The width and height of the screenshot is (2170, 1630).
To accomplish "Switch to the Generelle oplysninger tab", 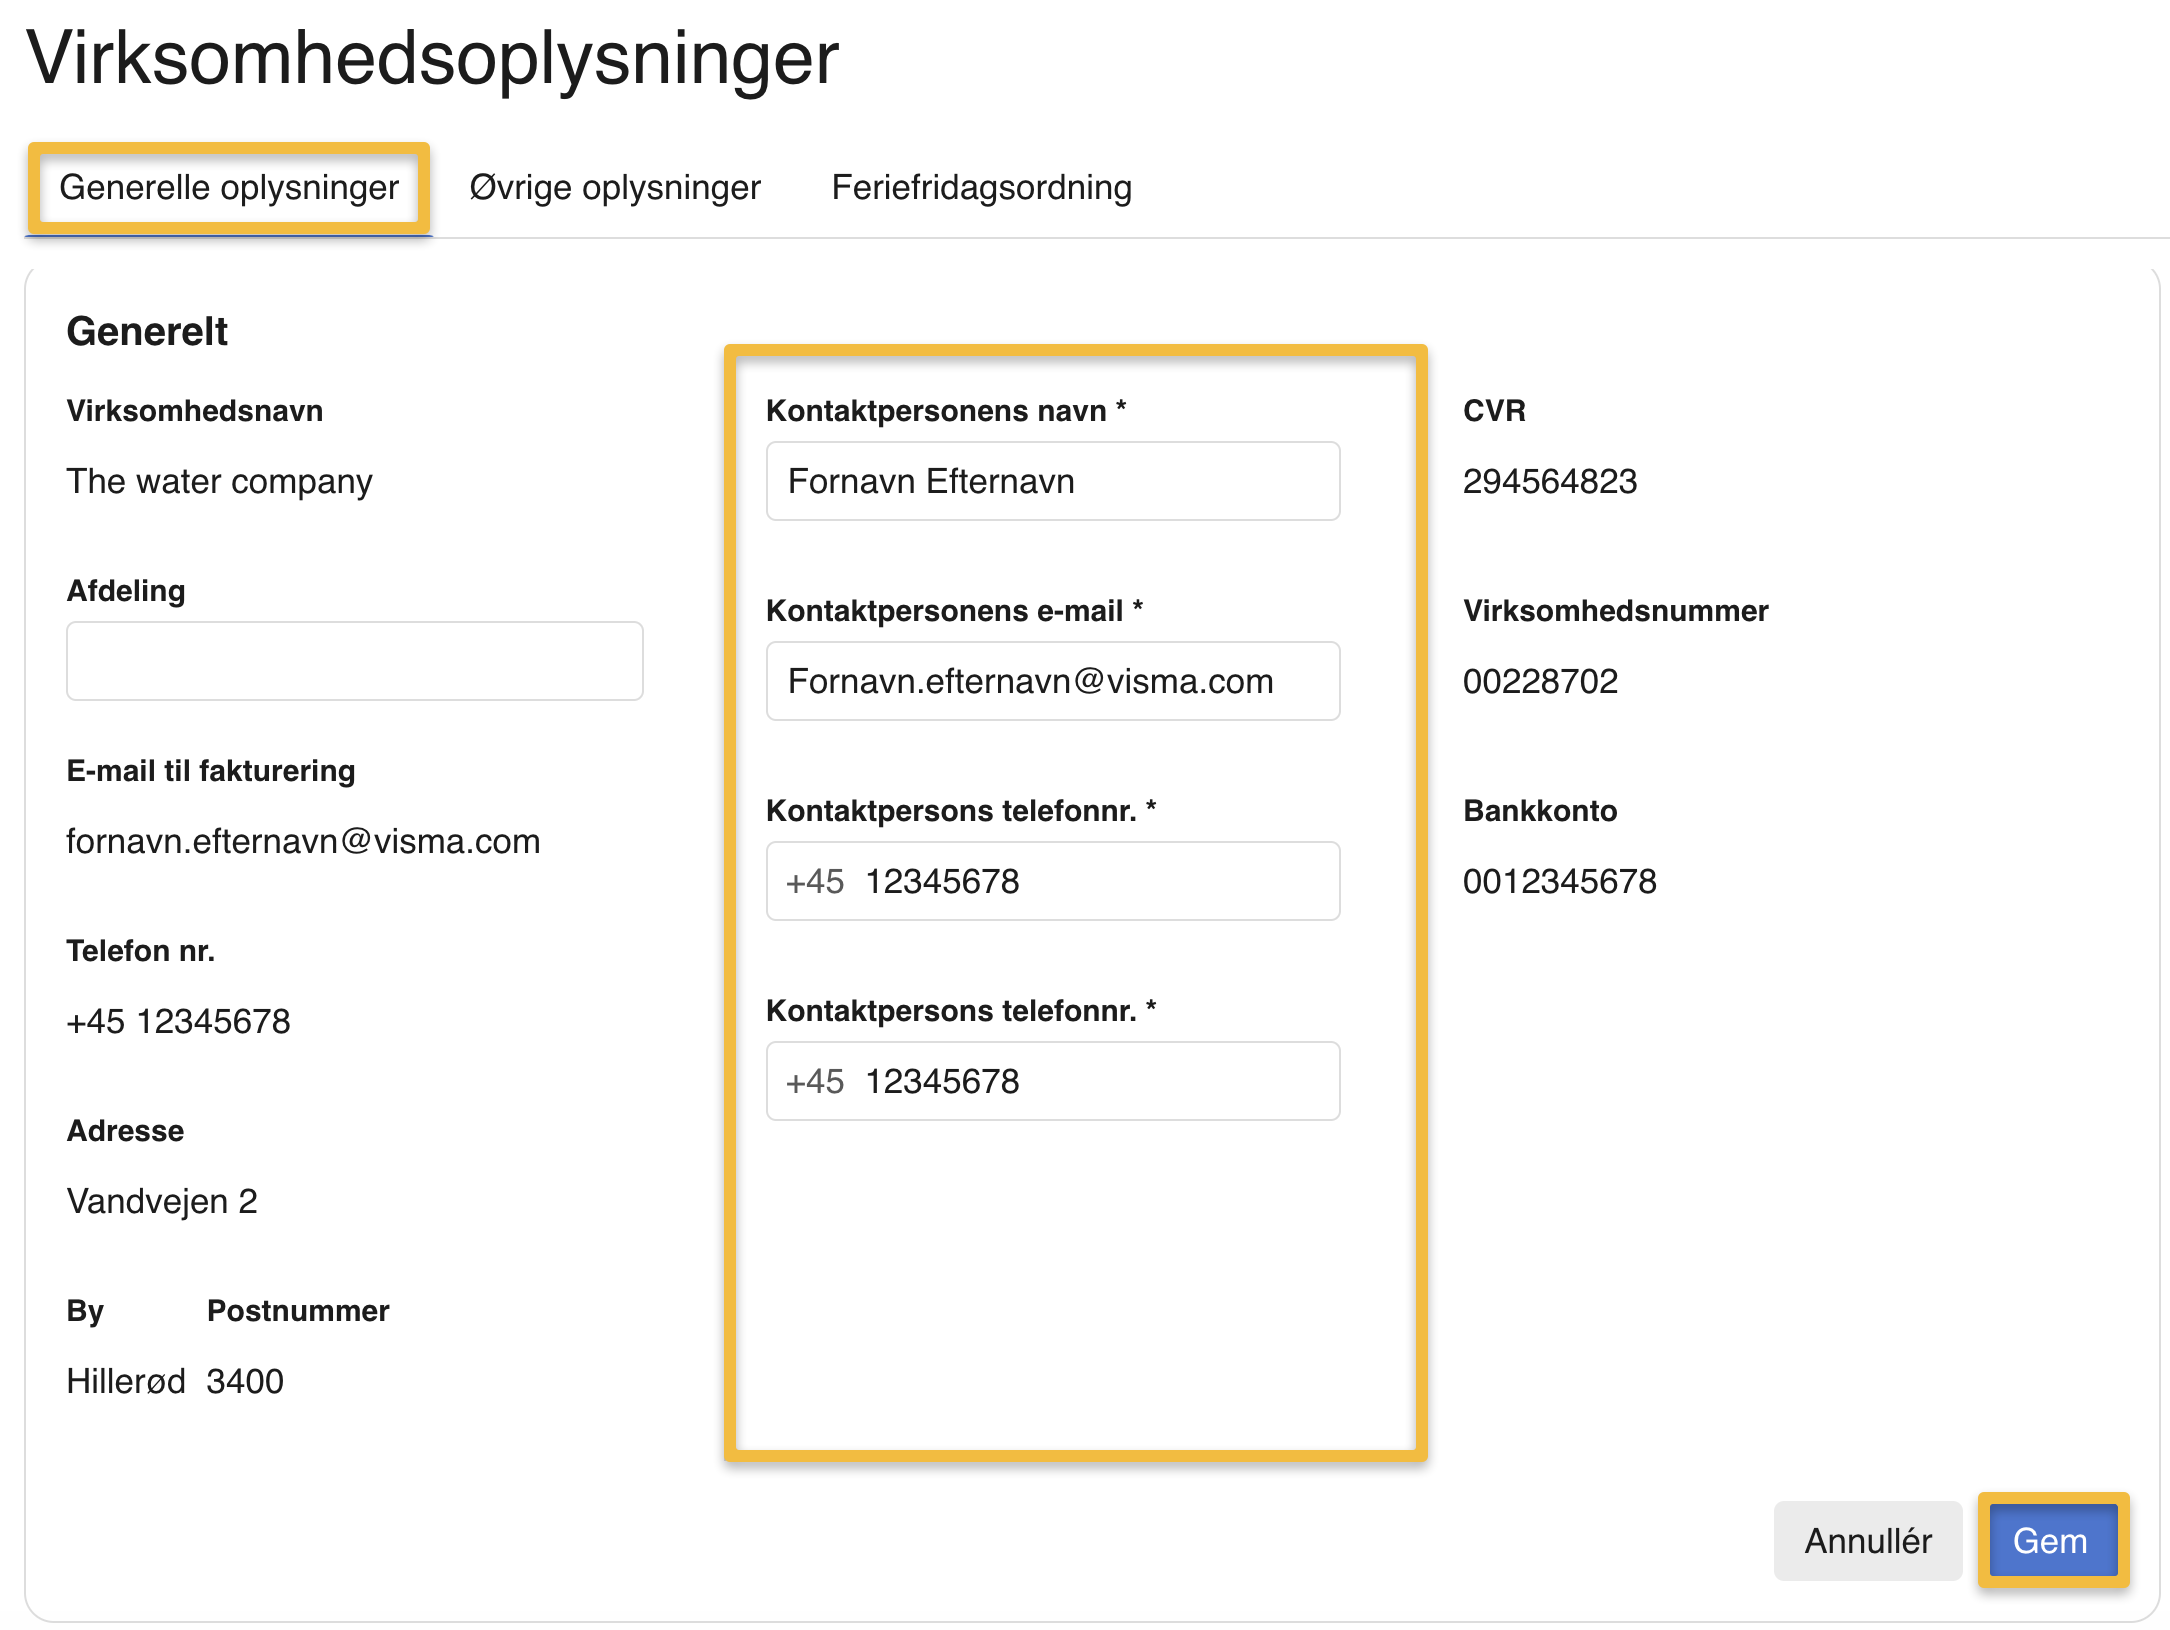I will click(229, 188).
